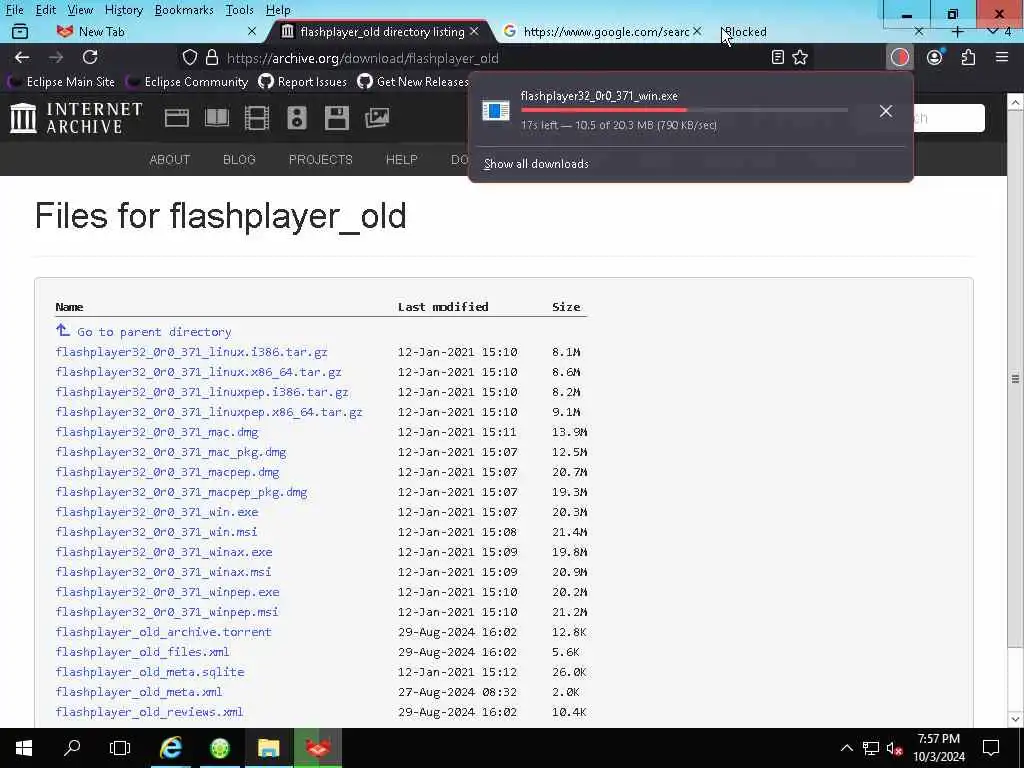Close the New Tab tab

point(252,31)
